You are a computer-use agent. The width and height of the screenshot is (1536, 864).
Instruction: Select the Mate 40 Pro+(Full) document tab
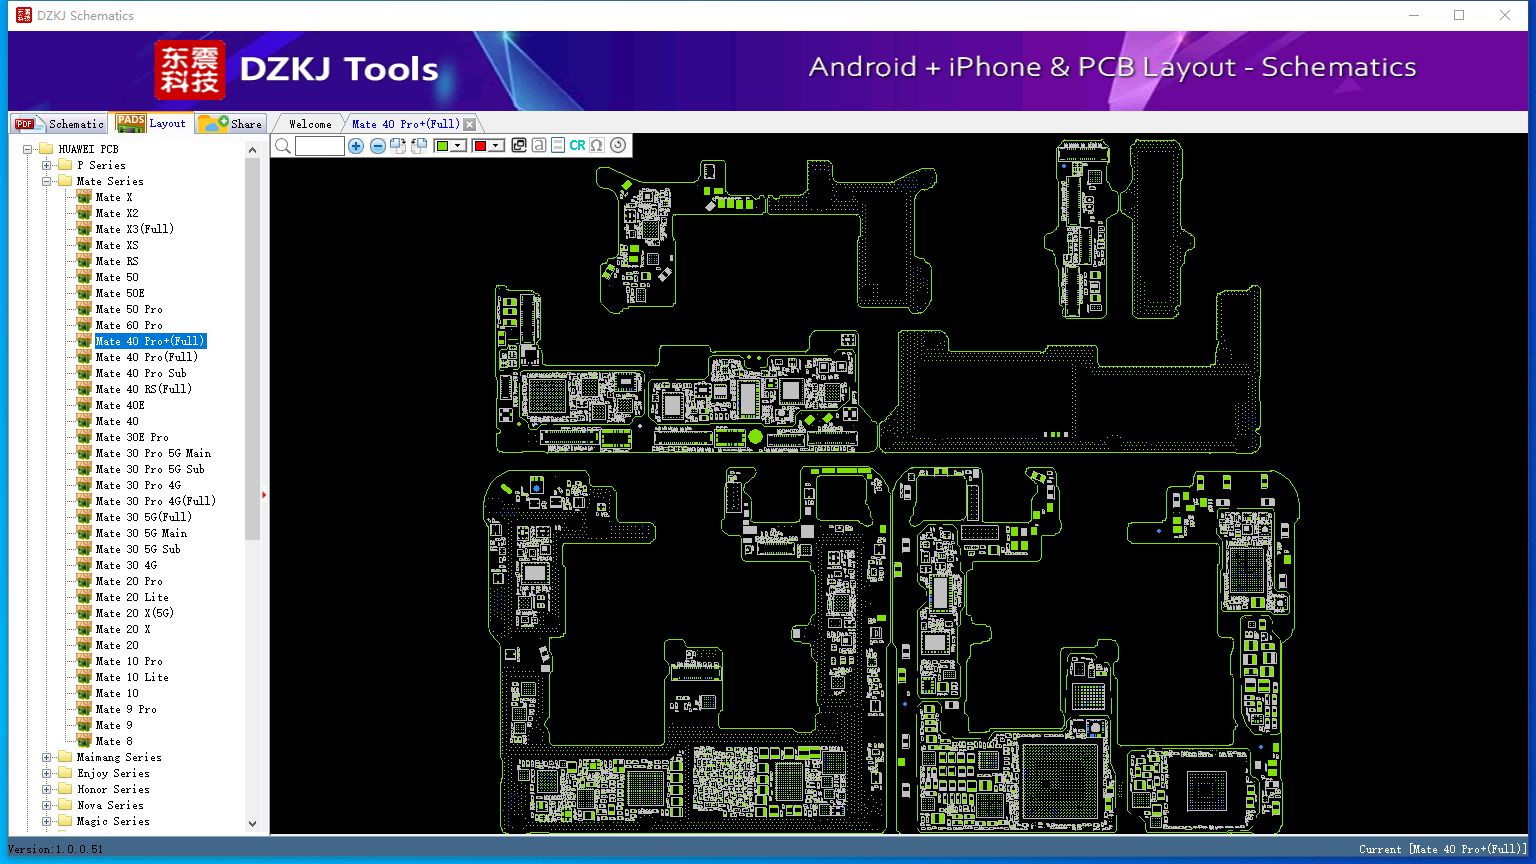coord(406,124)
